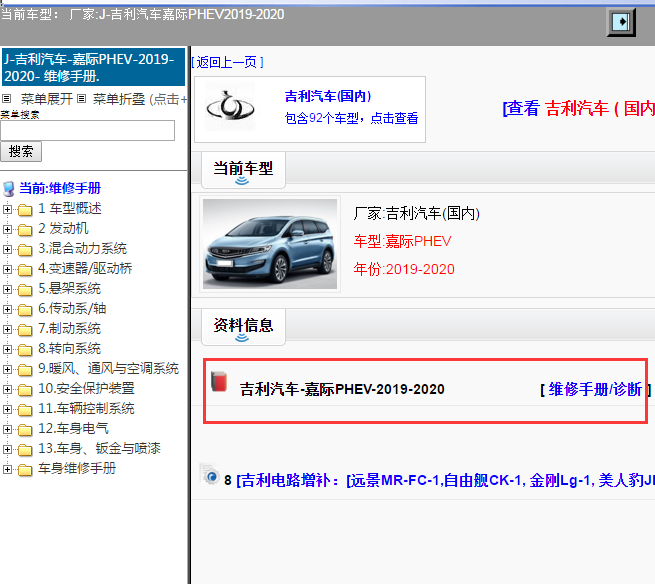The width and height of the screenshot is (655, 584).
Task: Click the folder icon of 8.转向系统
Action: (x=25, y=350)
